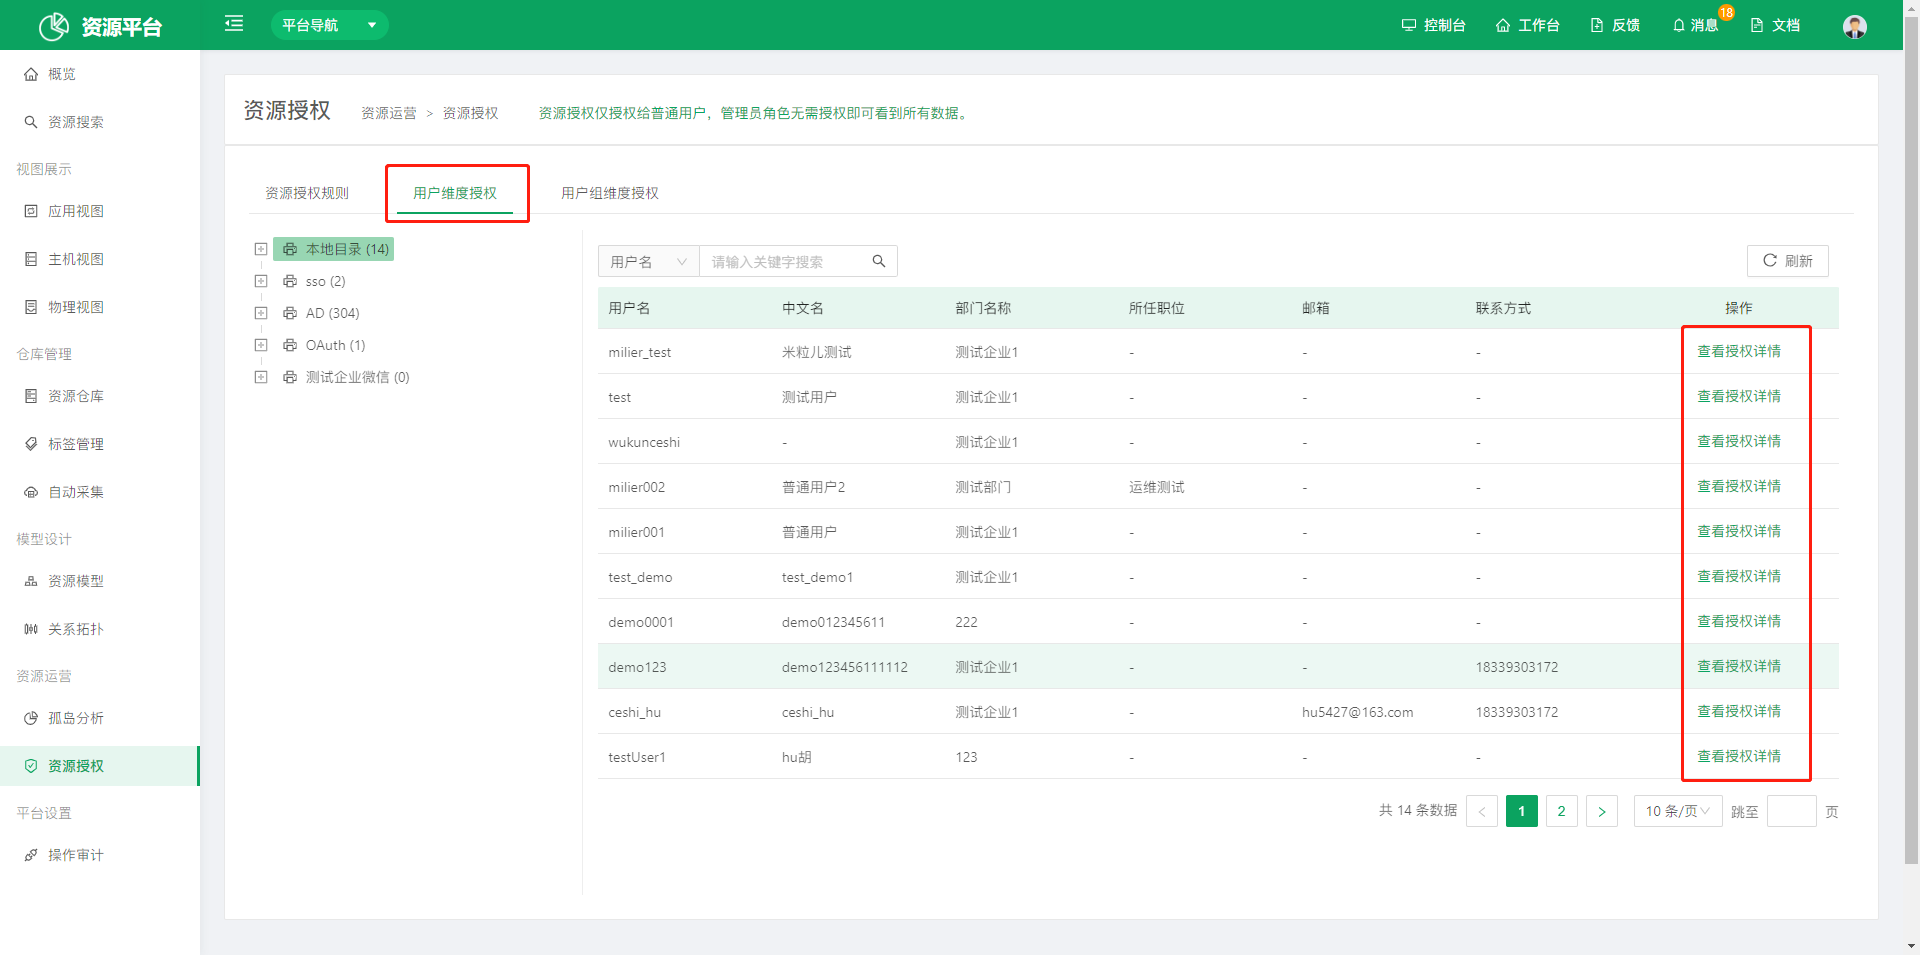Expand the sso (2) tree node
The width and height of the screenshot is (1920, 955).
click(261, 281)
